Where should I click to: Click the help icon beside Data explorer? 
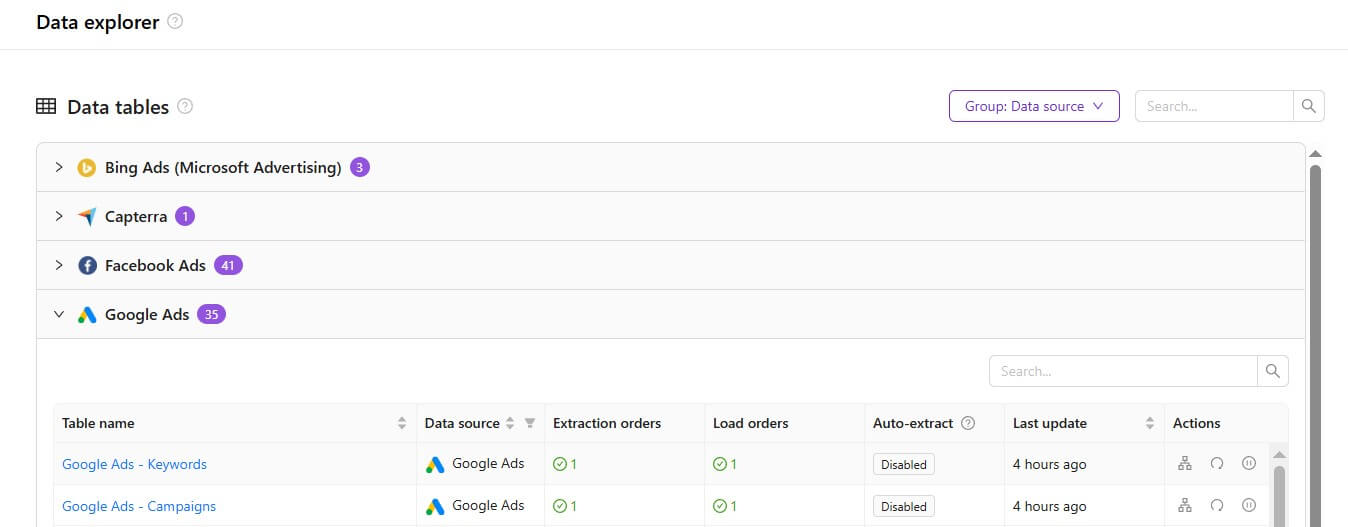[175, 22]
